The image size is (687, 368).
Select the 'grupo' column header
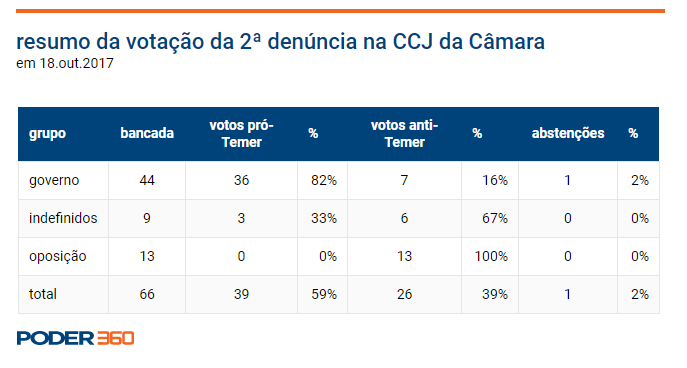(47, 133)
